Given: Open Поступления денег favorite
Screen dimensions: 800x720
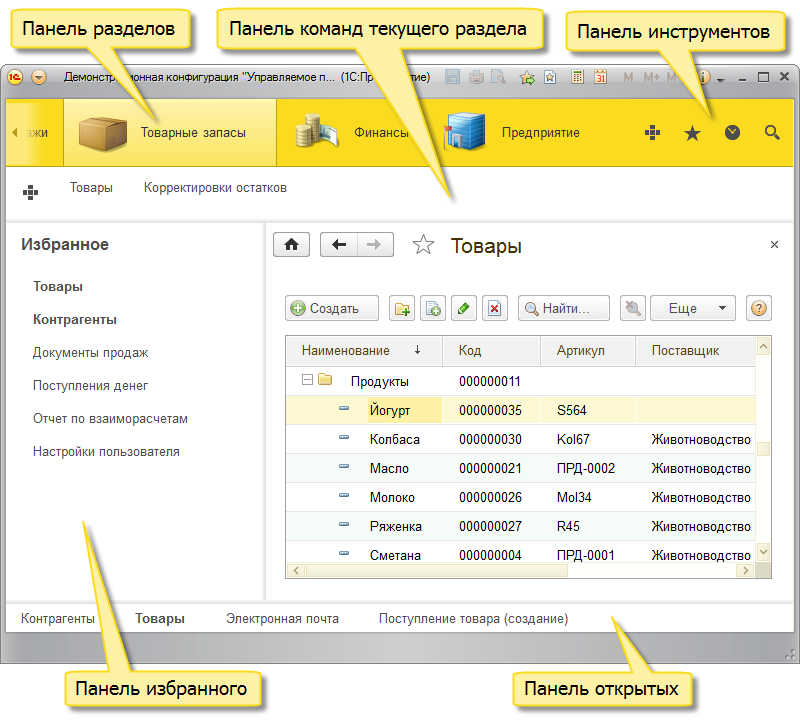Looking at the screenshot, I should point(91,386).
